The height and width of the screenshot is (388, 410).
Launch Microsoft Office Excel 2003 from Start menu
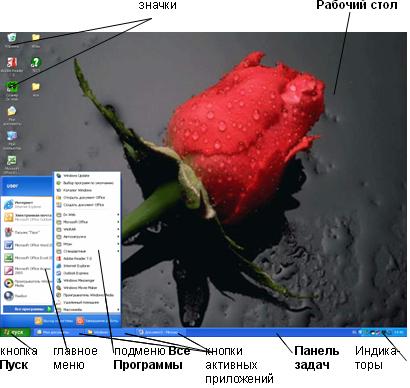(28, 258)
